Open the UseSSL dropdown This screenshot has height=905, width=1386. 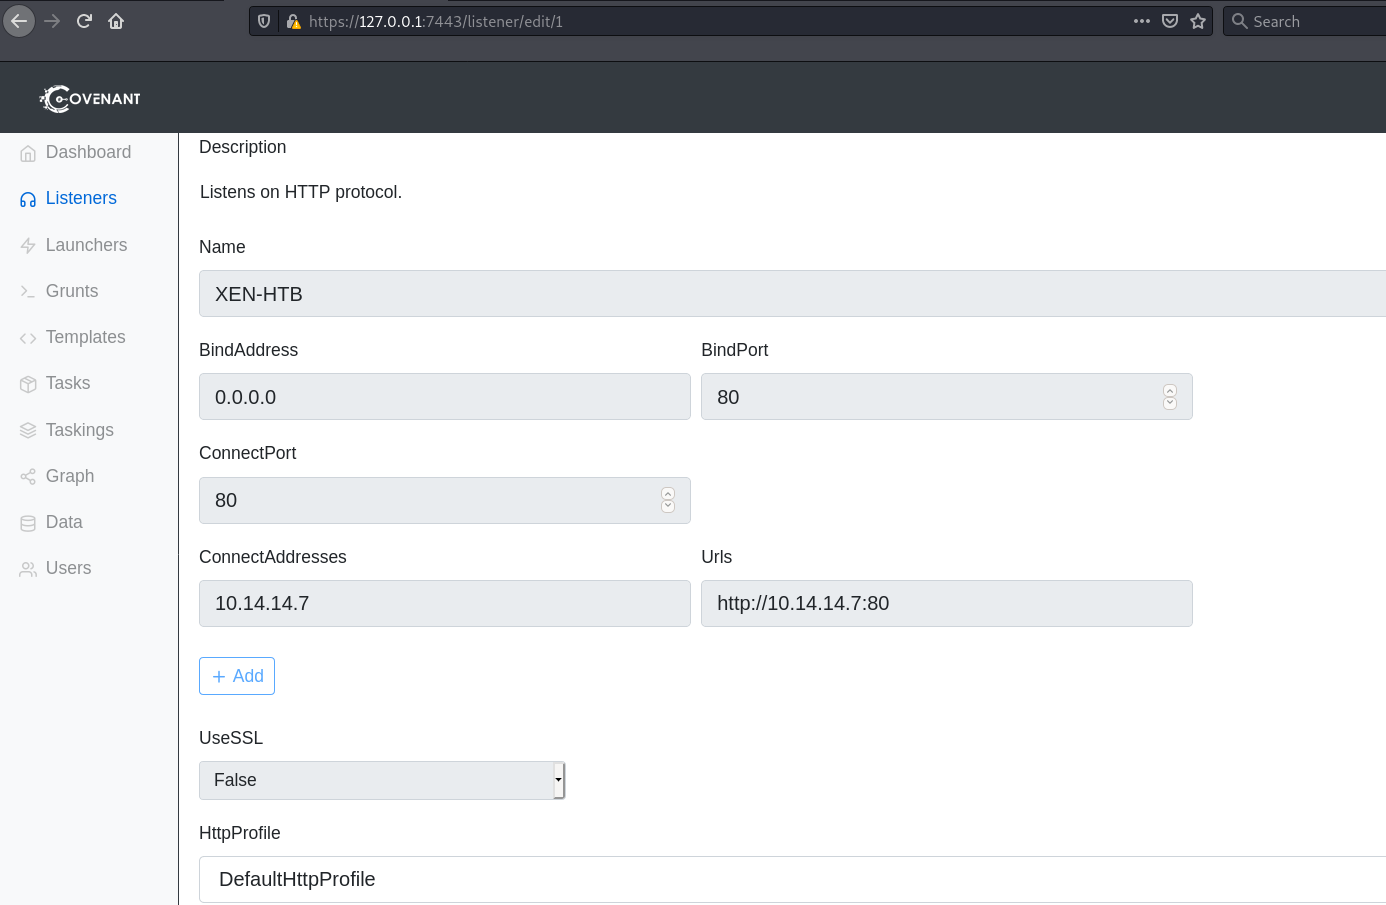[x=382, y=780]
